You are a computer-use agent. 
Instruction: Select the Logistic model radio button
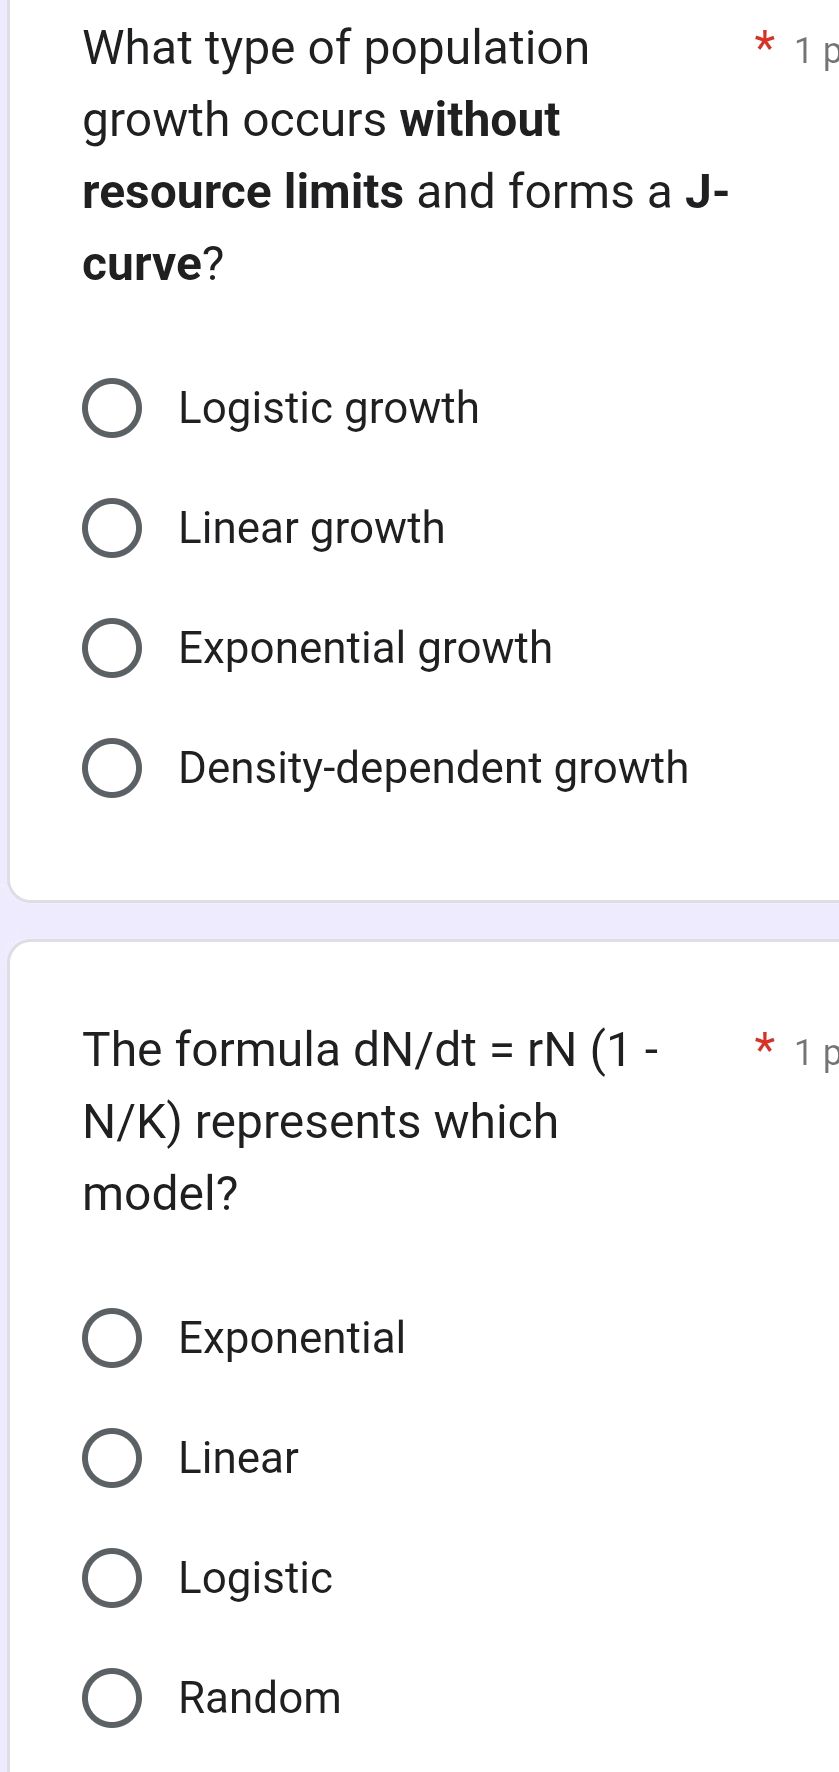pos(111,1578)
